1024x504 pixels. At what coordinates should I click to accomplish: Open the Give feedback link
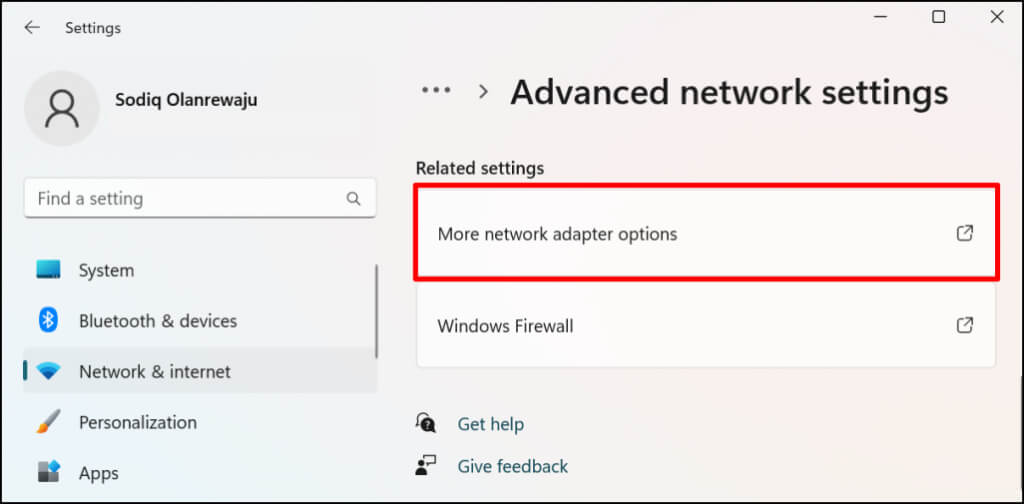[512, 466]
